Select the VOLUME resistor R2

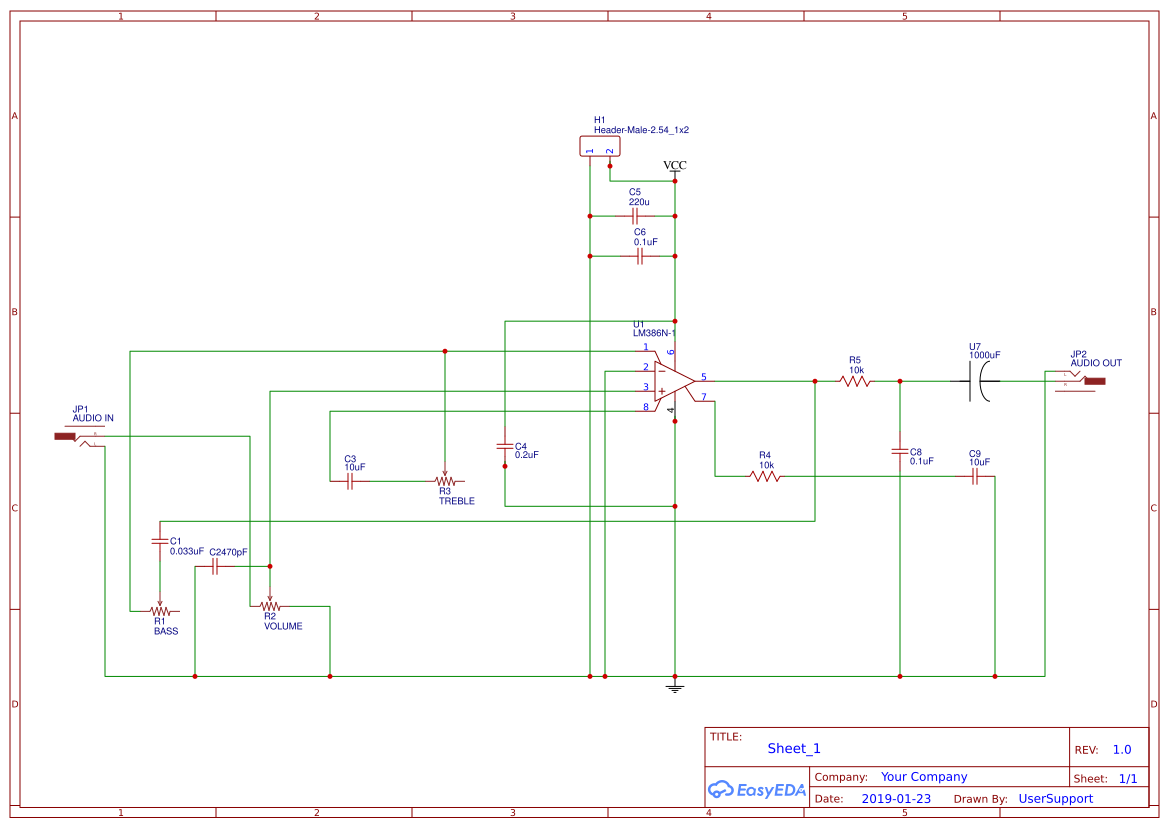pyautogui.click(x=271, y=605)
